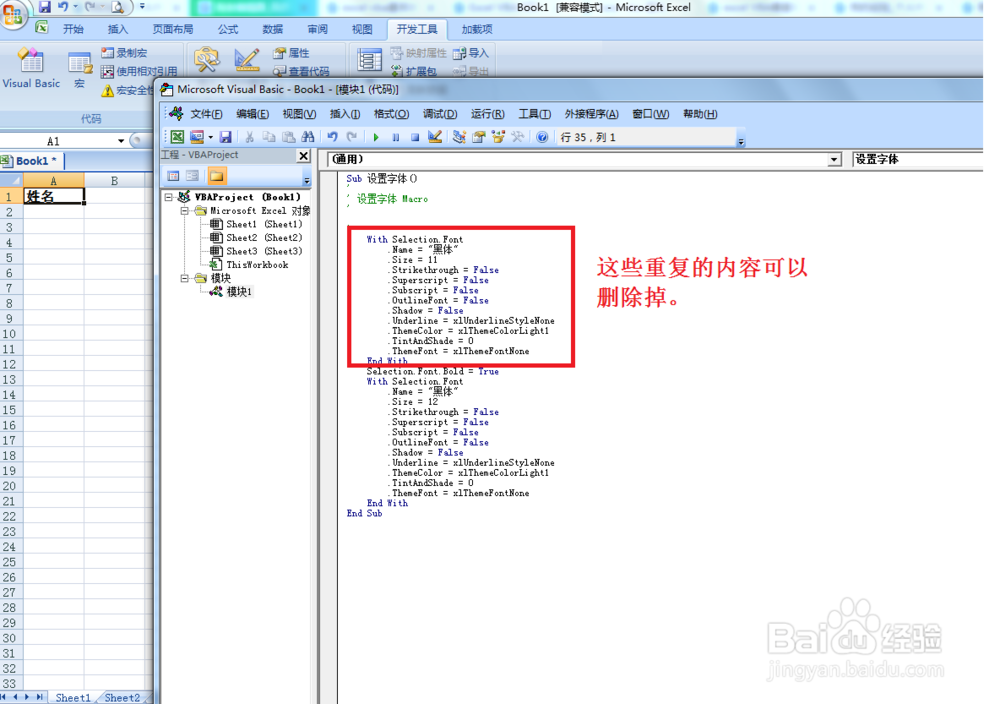The width and height of the screenshot is (1000, 704).
Task: Open the 数据 ribbon tab
Action: click(272, 29)
